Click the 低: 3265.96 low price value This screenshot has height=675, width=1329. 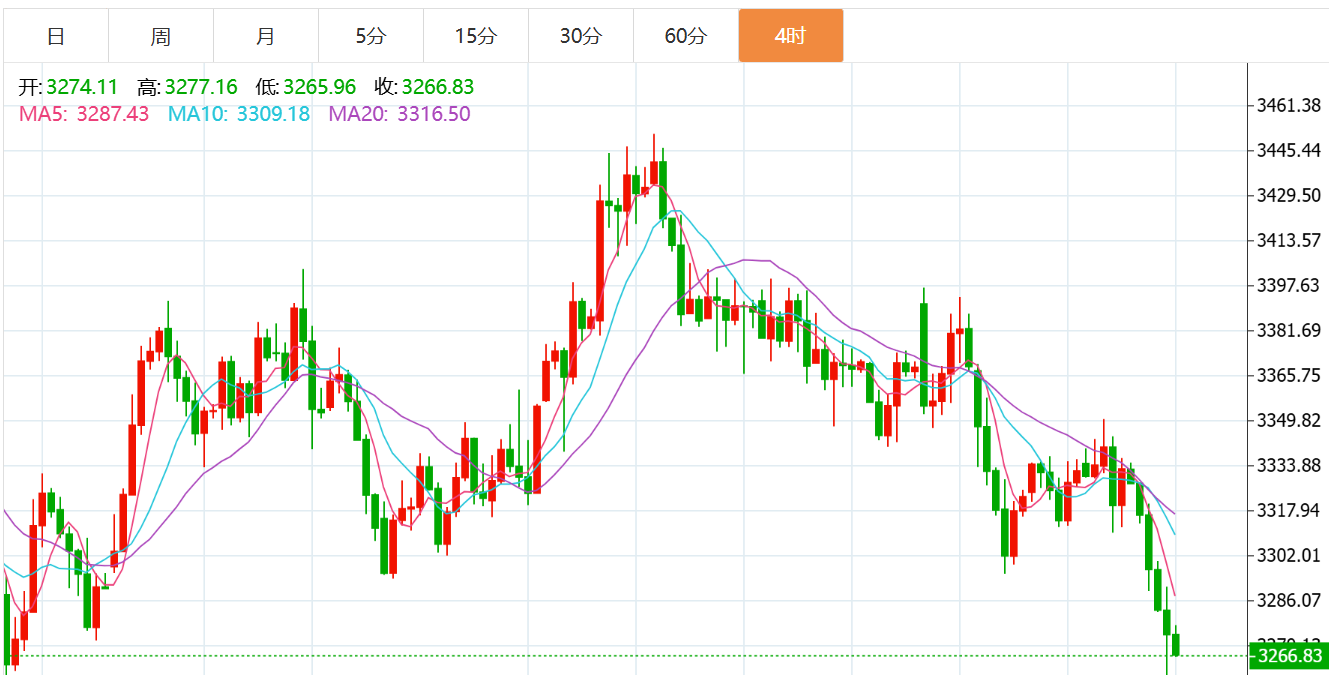(306, 88)
